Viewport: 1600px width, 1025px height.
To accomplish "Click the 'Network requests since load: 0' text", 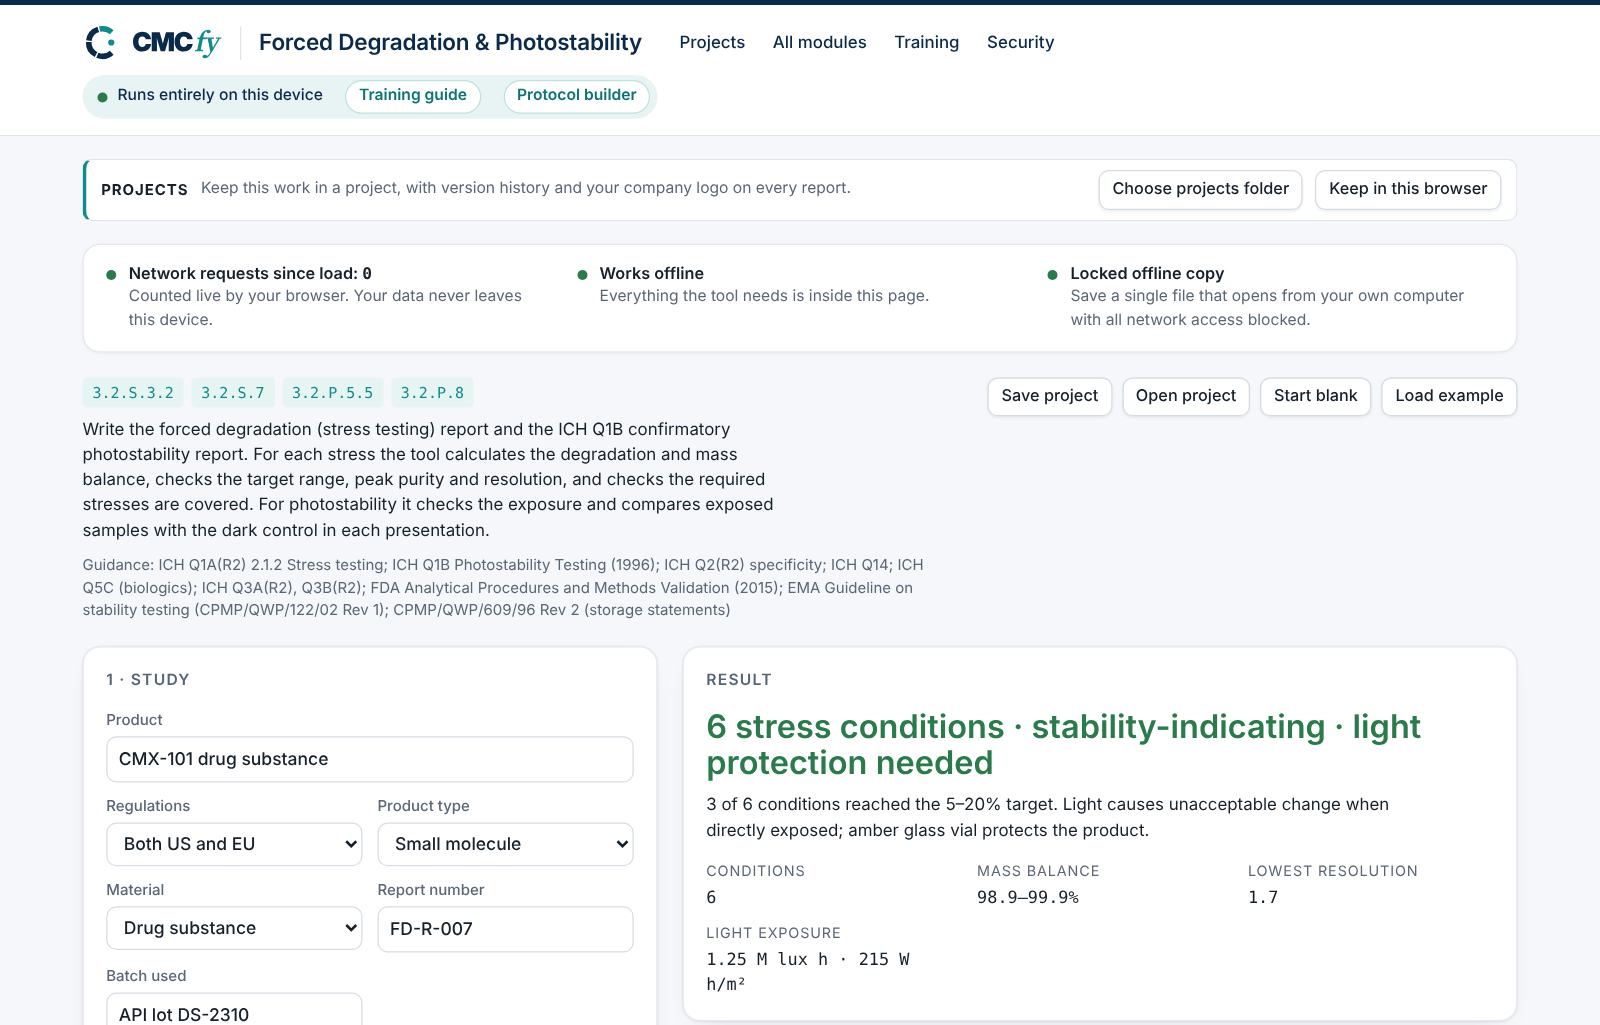I will [x=250, y=273].
